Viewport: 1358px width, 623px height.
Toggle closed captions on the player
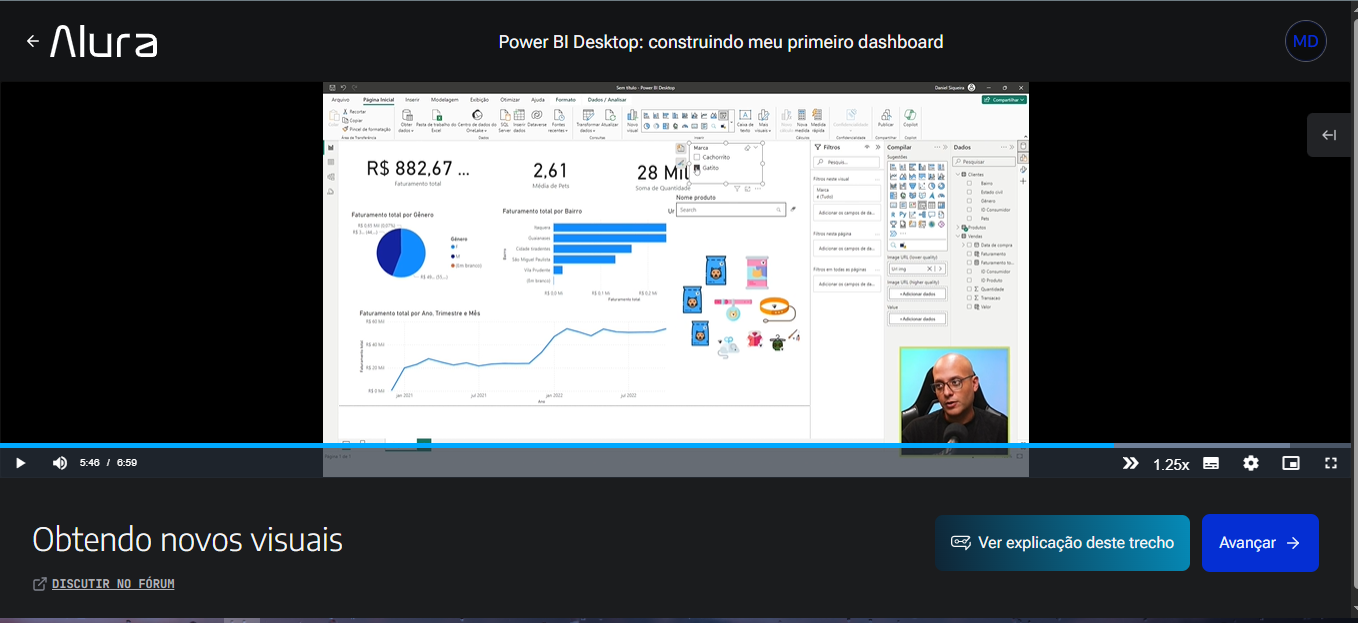click(x=1211, y=463)
